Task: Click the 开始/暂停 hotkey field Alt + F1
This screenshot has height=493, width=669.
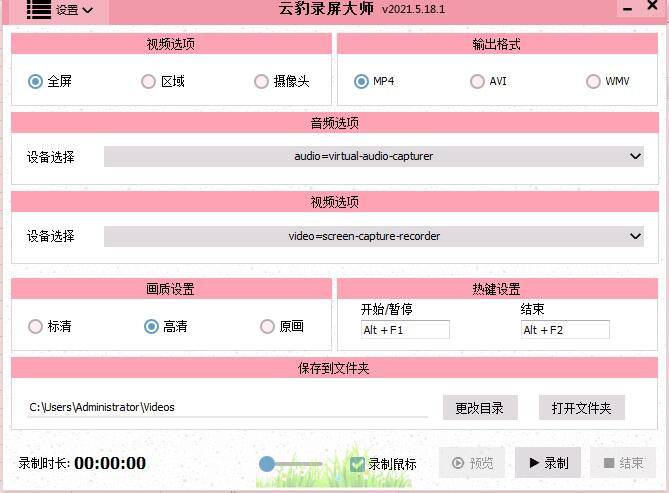Action: [405, 330]
